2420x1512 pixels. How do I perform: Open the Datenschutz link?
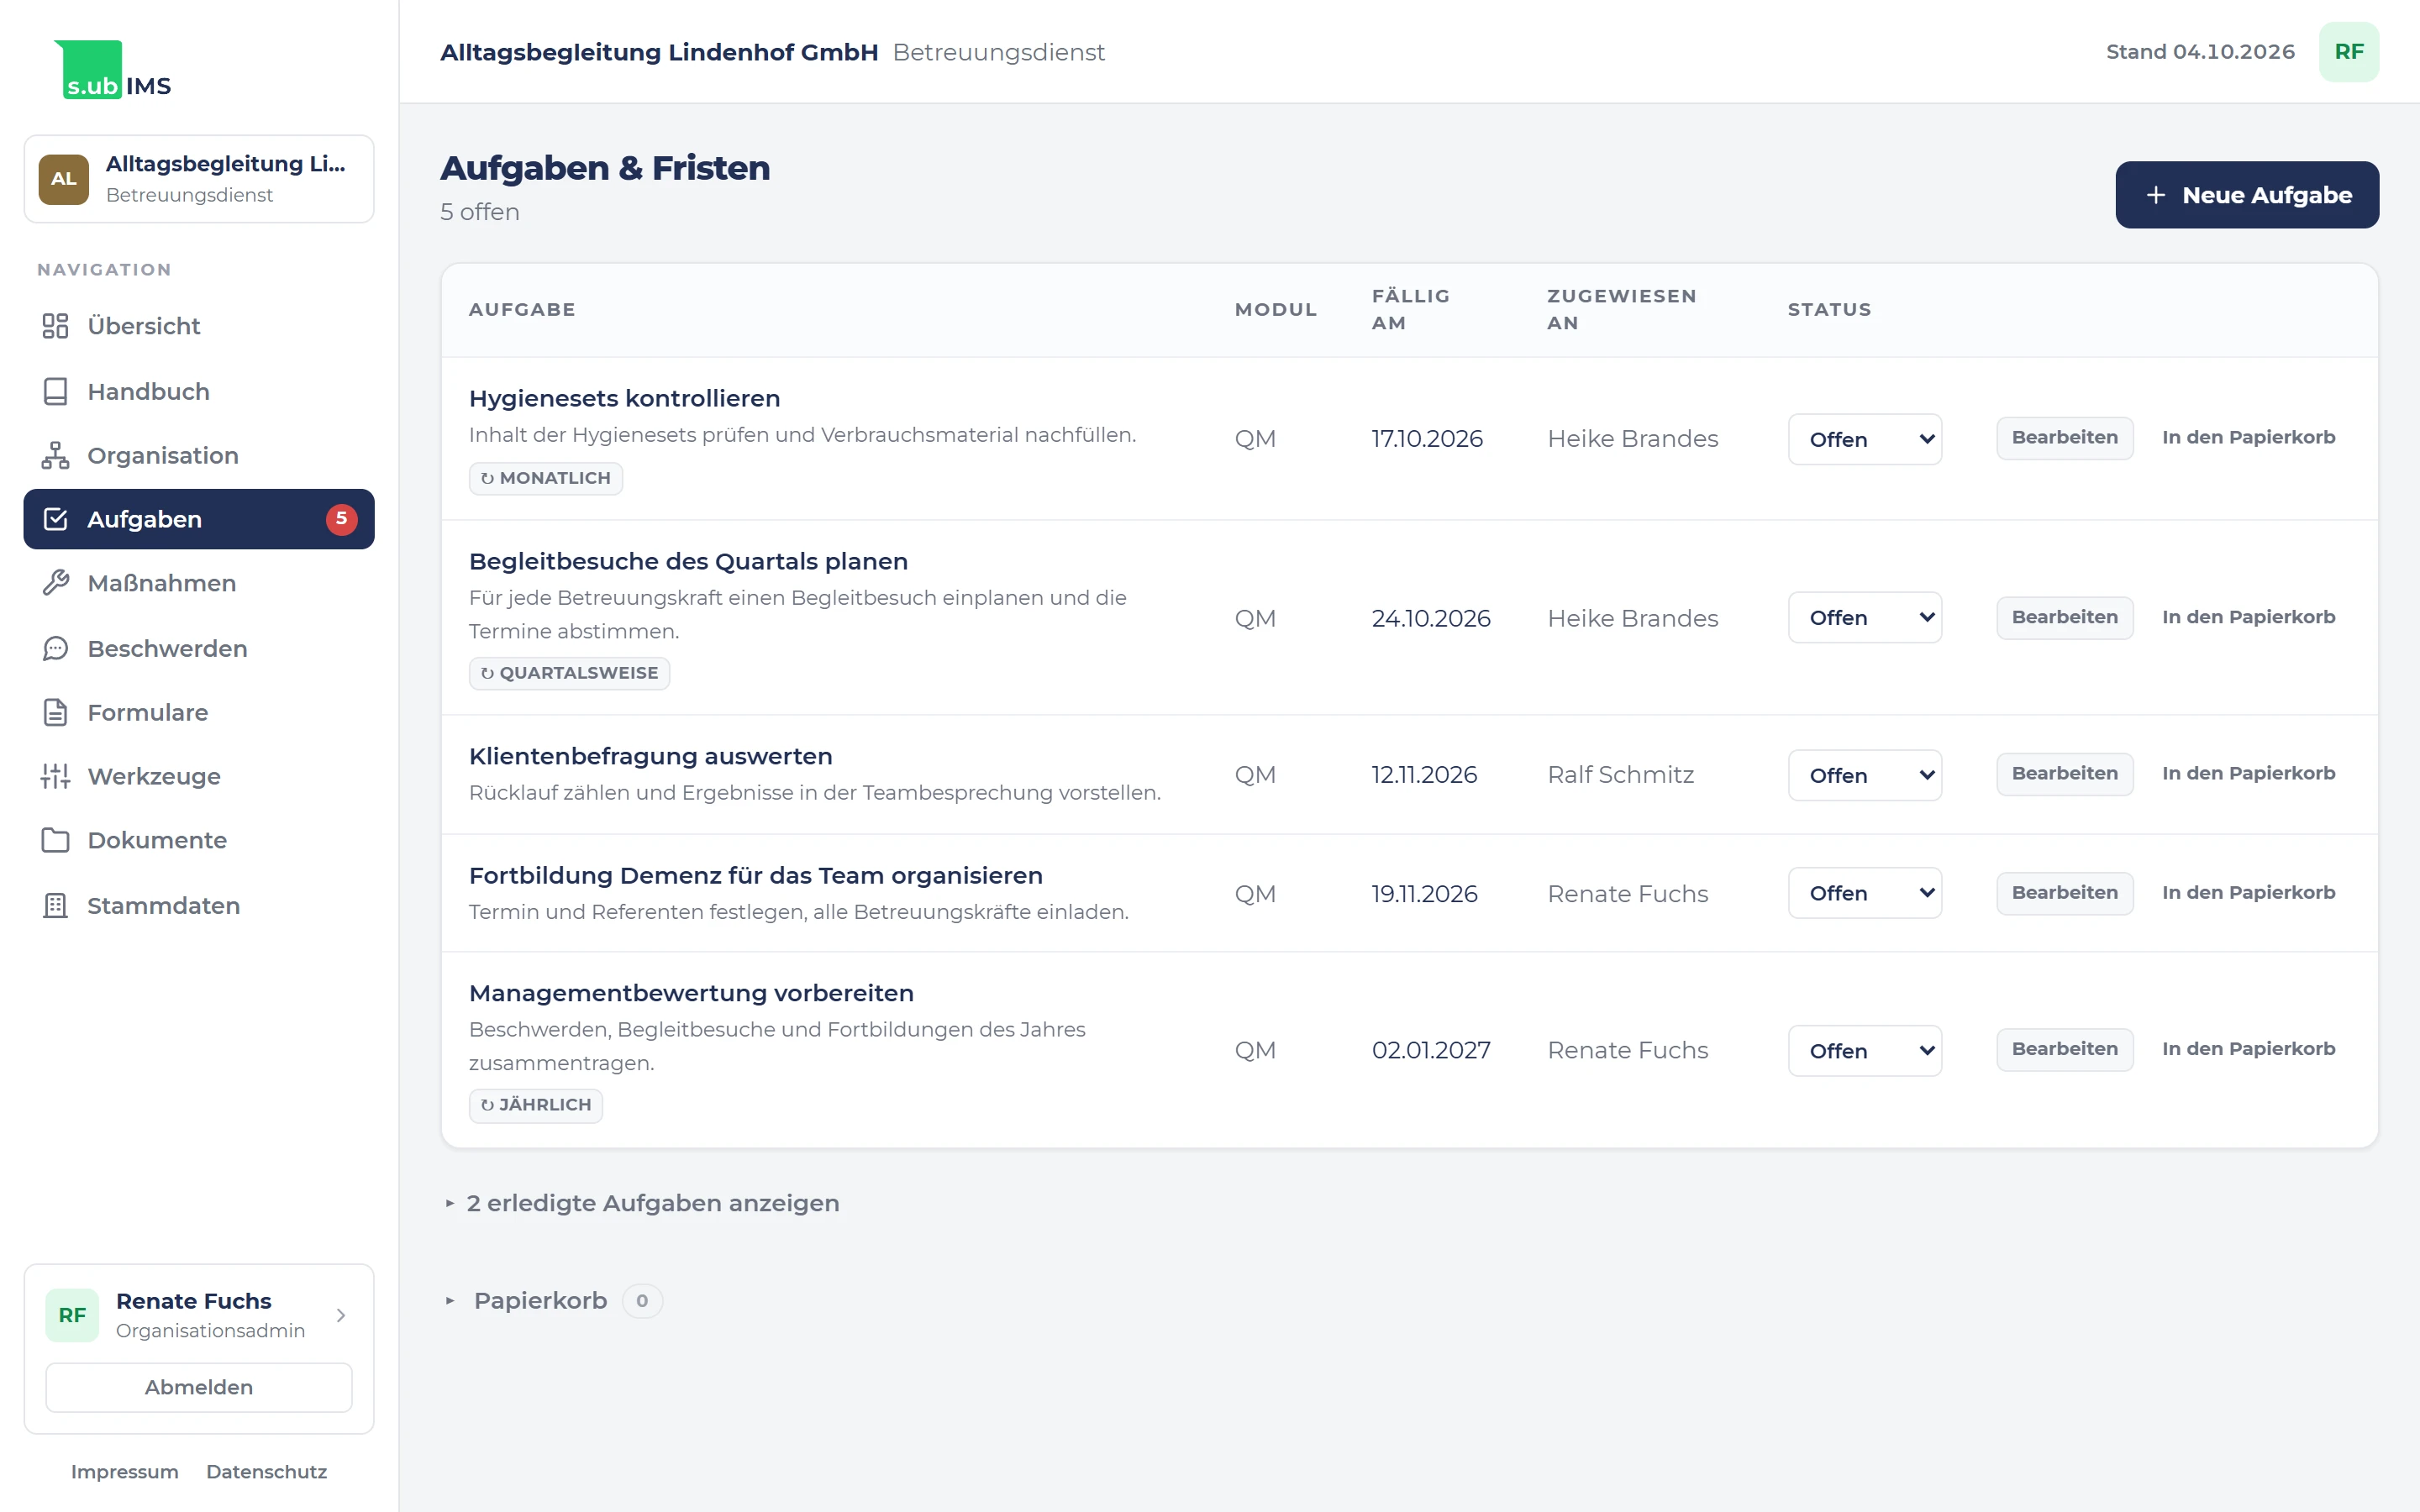coord(266,1472)
